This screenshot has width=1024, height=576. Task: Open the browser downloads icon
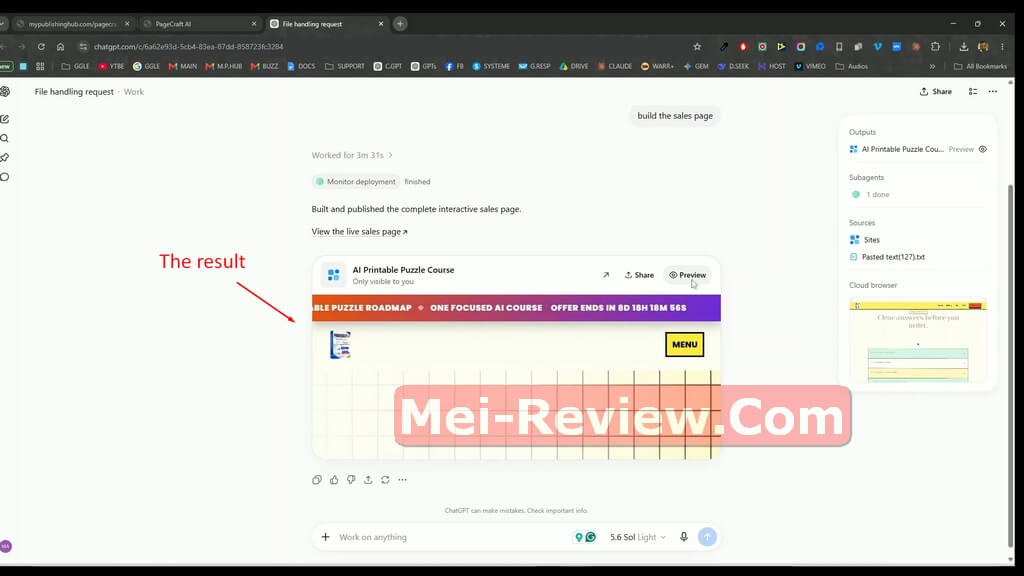pos(963,46)
